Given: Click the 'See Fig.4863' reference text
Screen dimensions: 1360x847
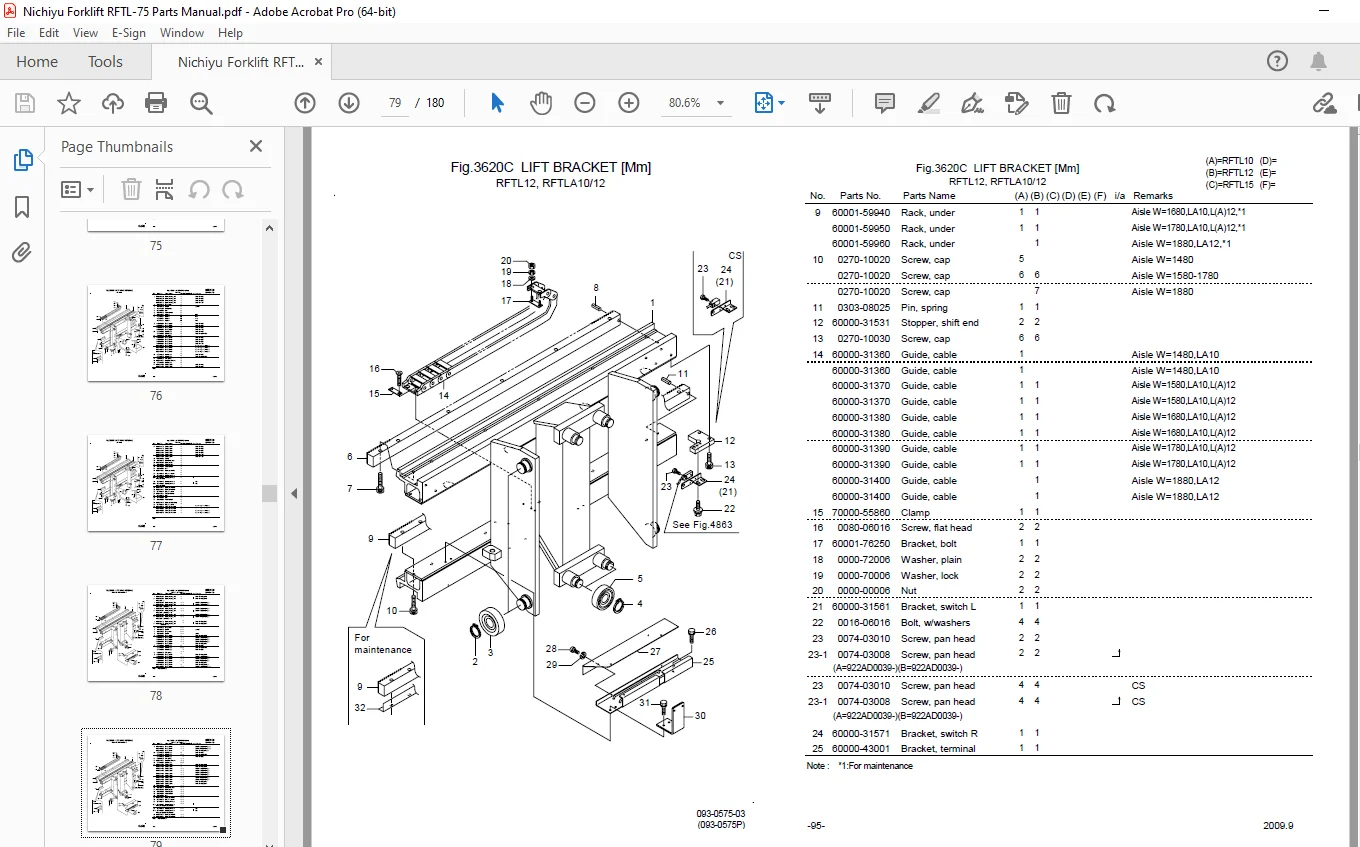Looking at the screenshot, I should [x=702, y=525].
